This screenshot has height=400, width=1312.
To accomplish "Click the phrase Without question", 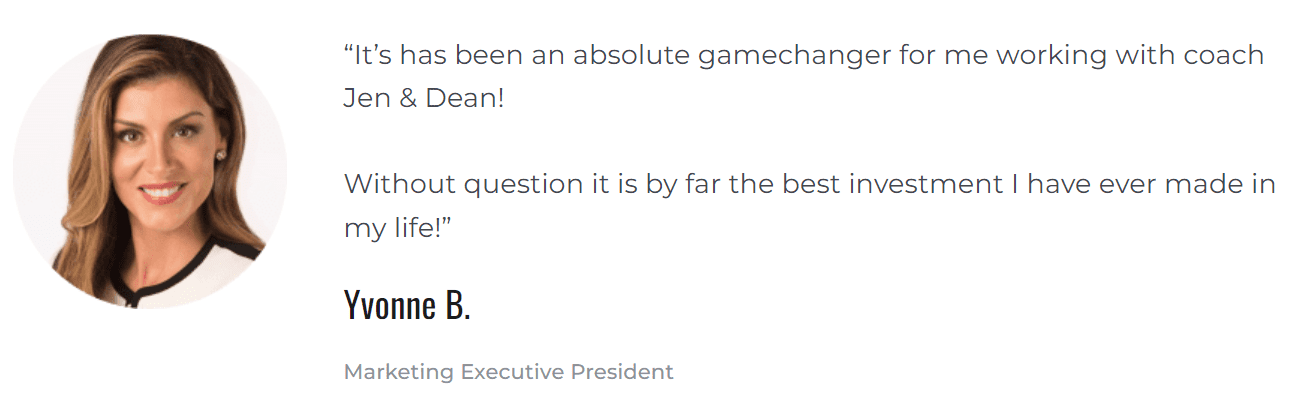I will click(x=462, y=184).
